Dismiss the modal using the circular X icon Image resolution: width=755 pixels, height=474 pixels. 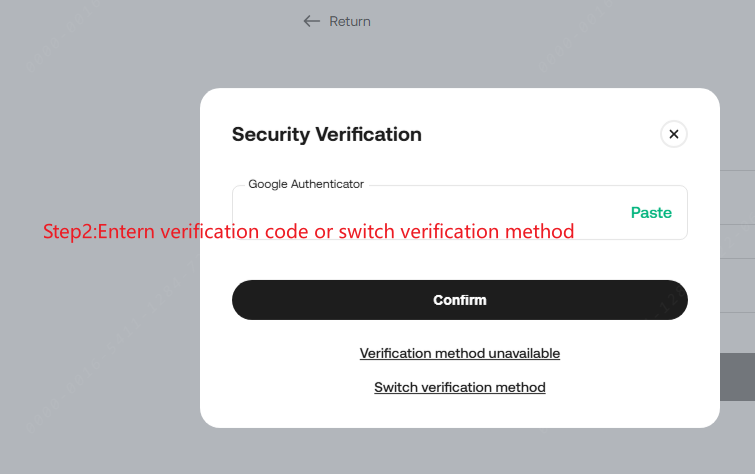click(674, 134)
